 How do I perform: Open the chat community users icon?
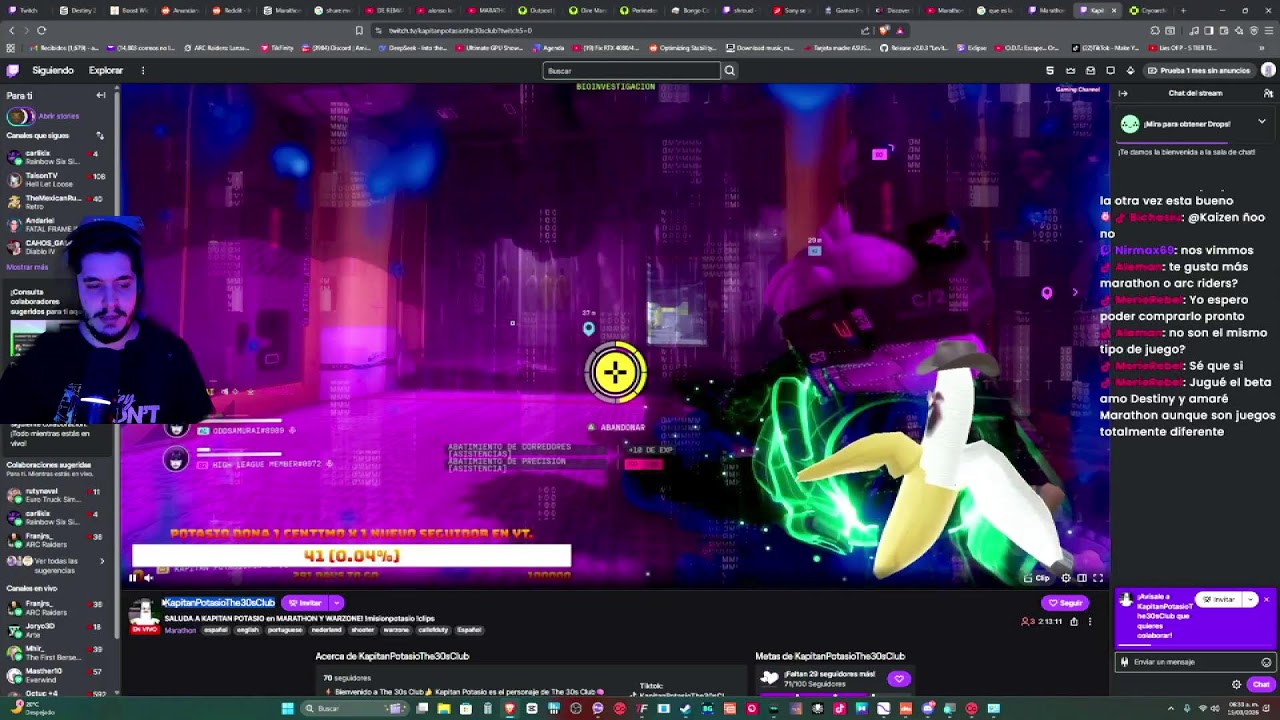pos(1268,93)
